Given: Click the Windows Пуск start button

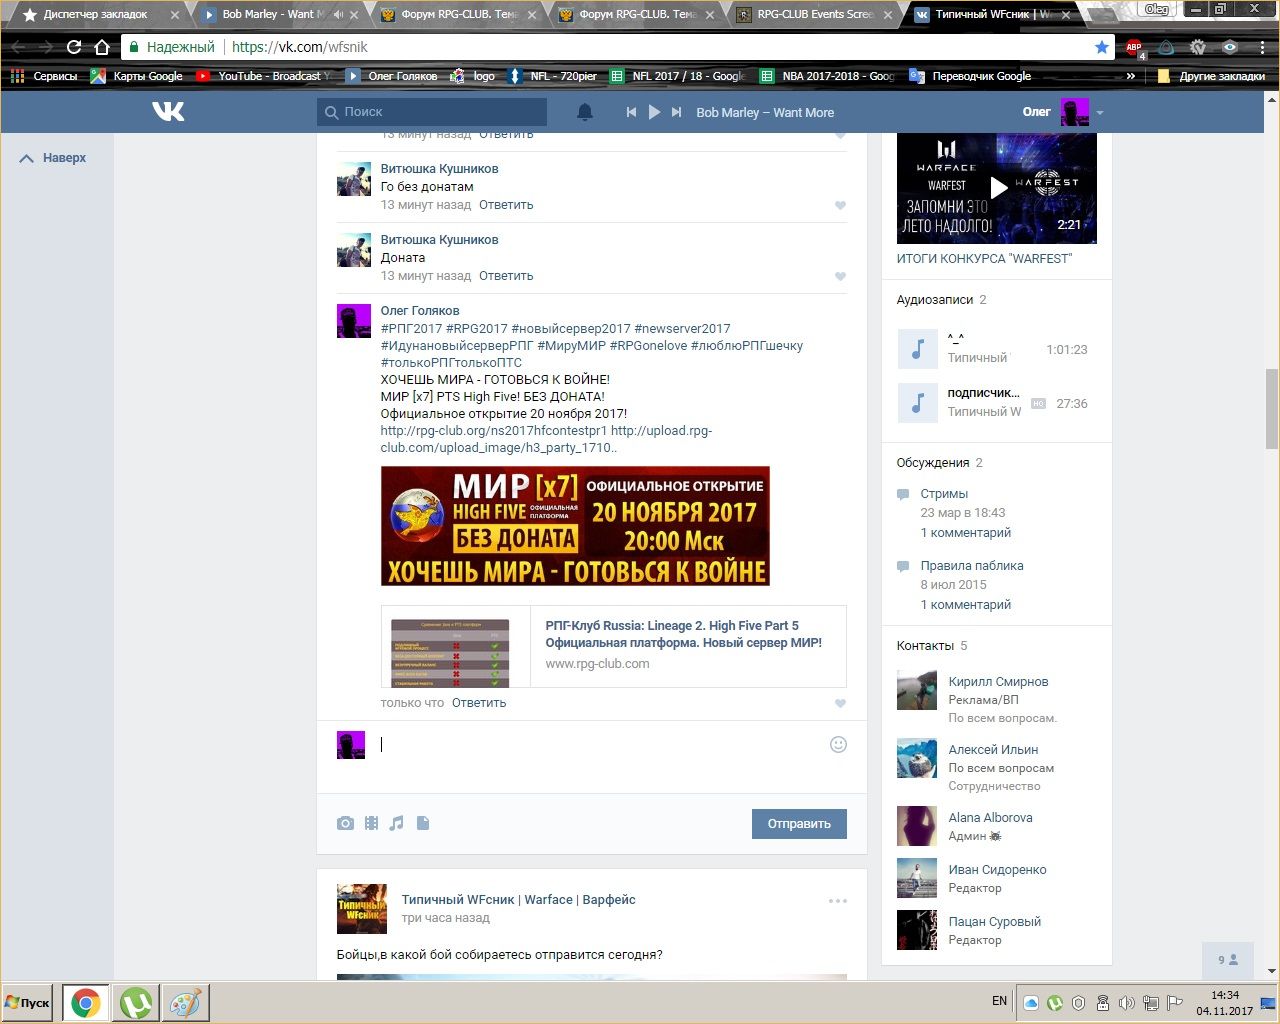Looking at the screenshot, I should 28,1003.
